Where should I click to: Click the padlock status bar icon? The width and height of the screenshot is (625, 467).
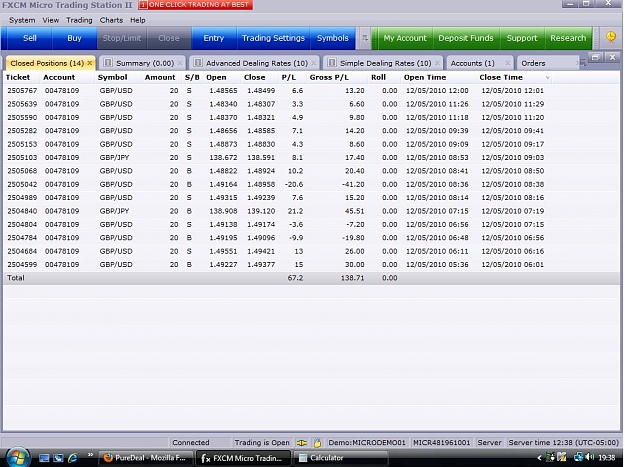click(x=317, y=443)
